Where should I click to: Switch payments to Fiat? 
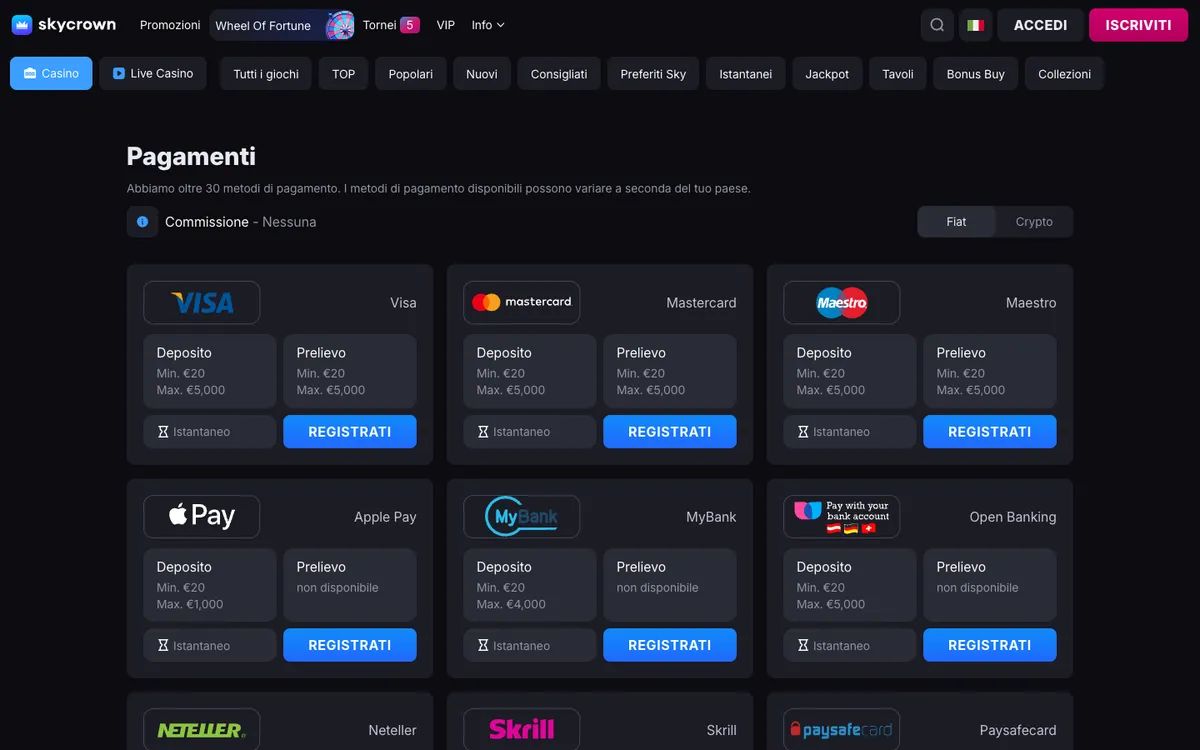click(x=957, y=222)
